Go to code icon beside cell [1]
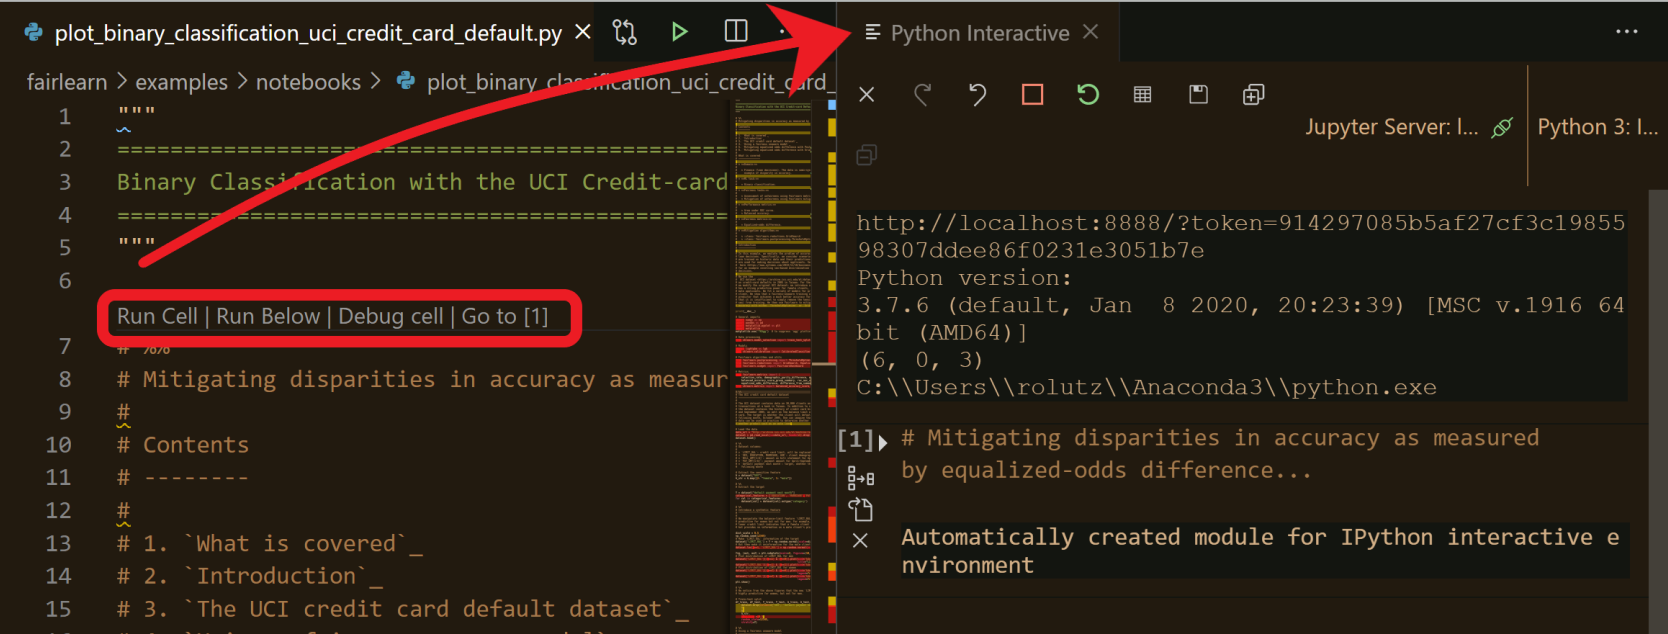The height and width of the screenshot is (634, 1668). tap(860, 478)
